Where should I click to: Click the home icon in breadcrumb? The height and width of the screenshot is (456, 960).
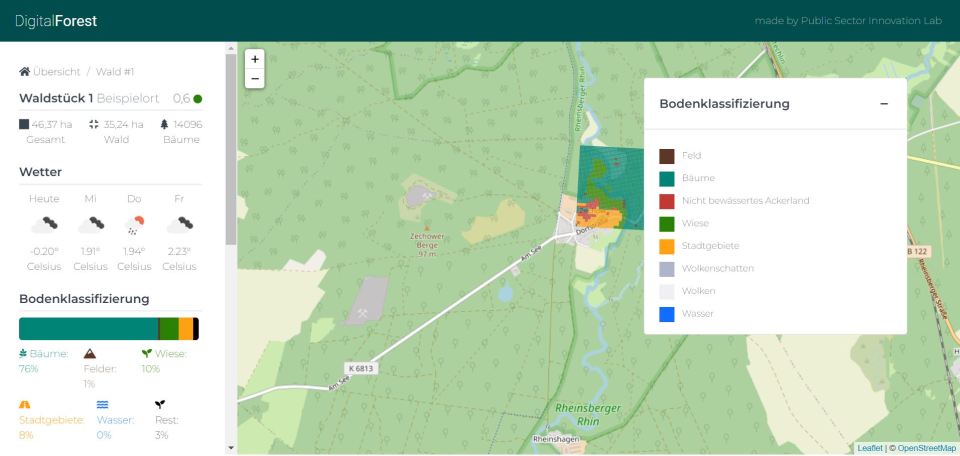point(25,72)
